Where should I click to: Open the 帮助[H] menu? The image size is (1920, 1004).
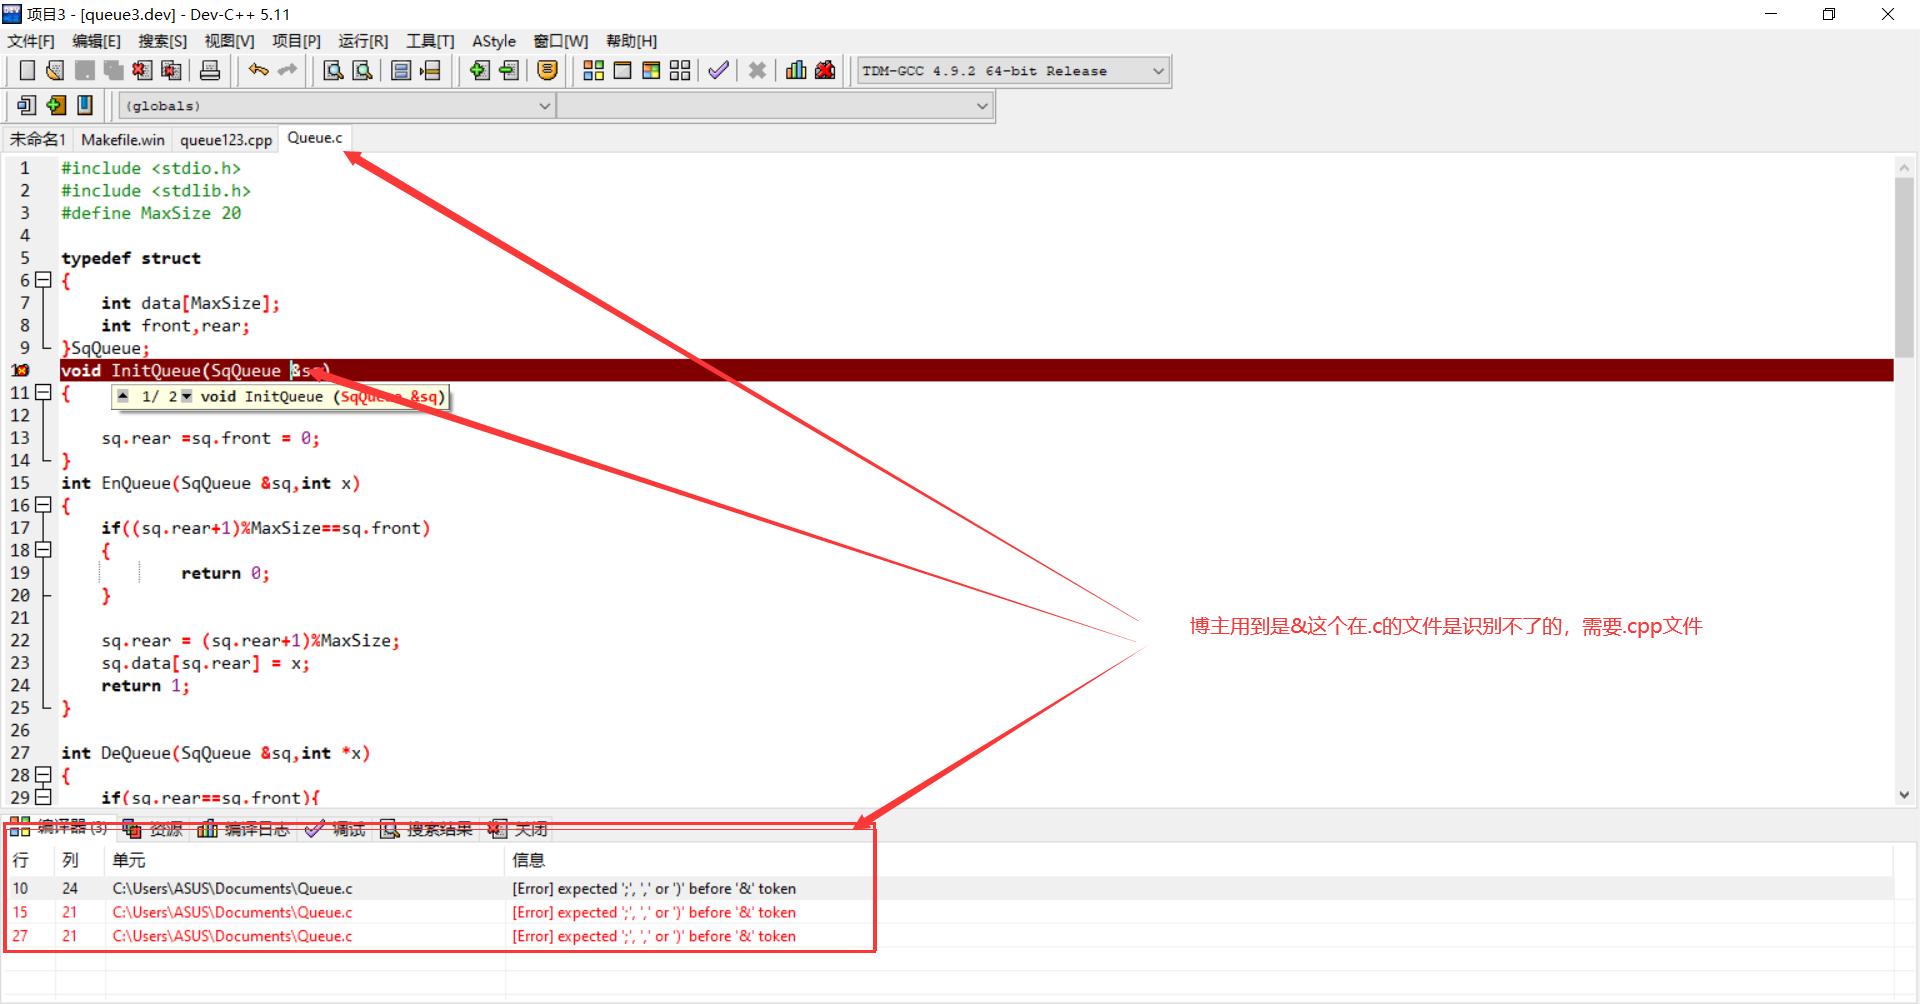point(631,41)
